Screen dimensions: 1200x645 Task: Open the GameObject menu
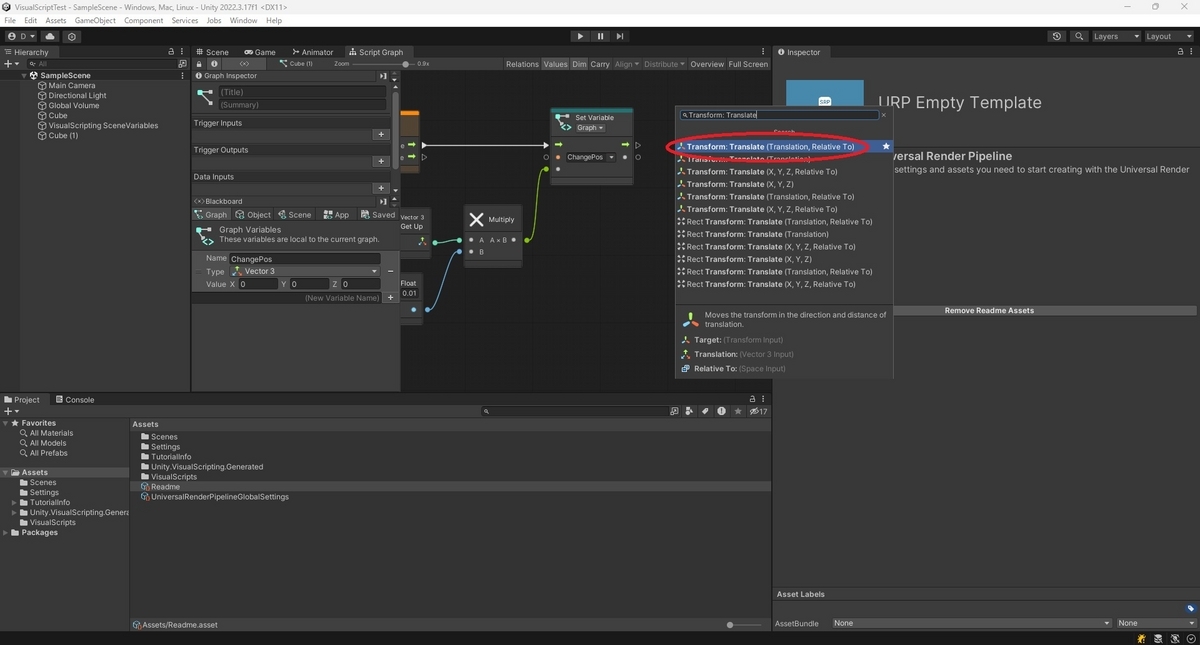click(x=95, y=20)
